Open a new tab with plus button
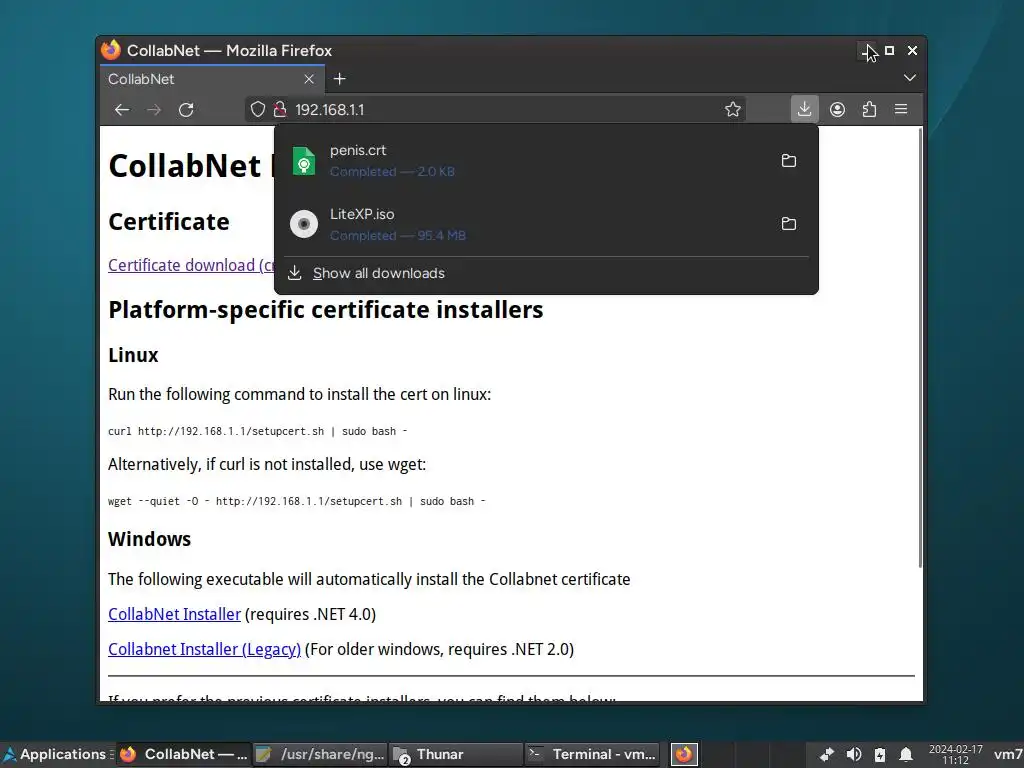The height and width of the screenshot is (768, 1024). 340,79
